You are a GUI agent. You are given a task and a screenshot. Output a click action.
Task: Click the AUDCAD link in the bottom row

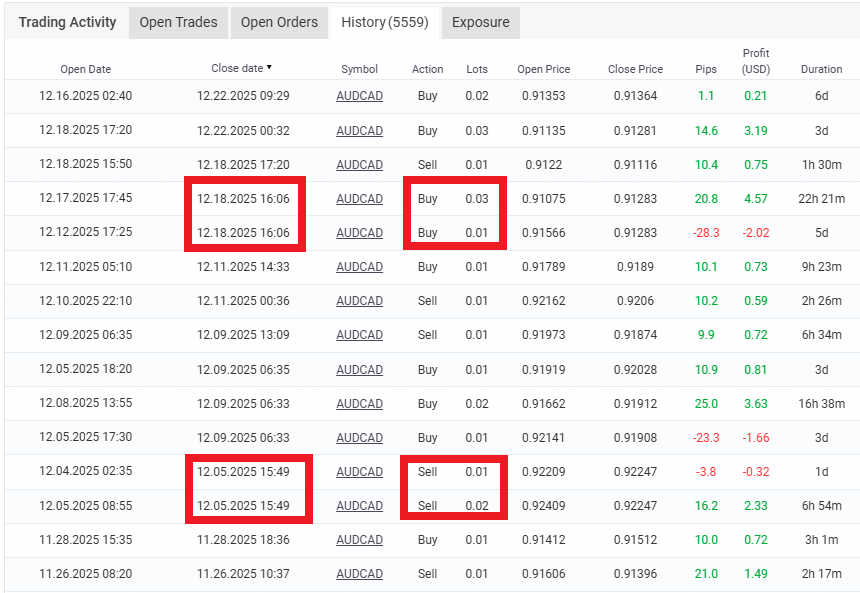click(x=359, y=573)
